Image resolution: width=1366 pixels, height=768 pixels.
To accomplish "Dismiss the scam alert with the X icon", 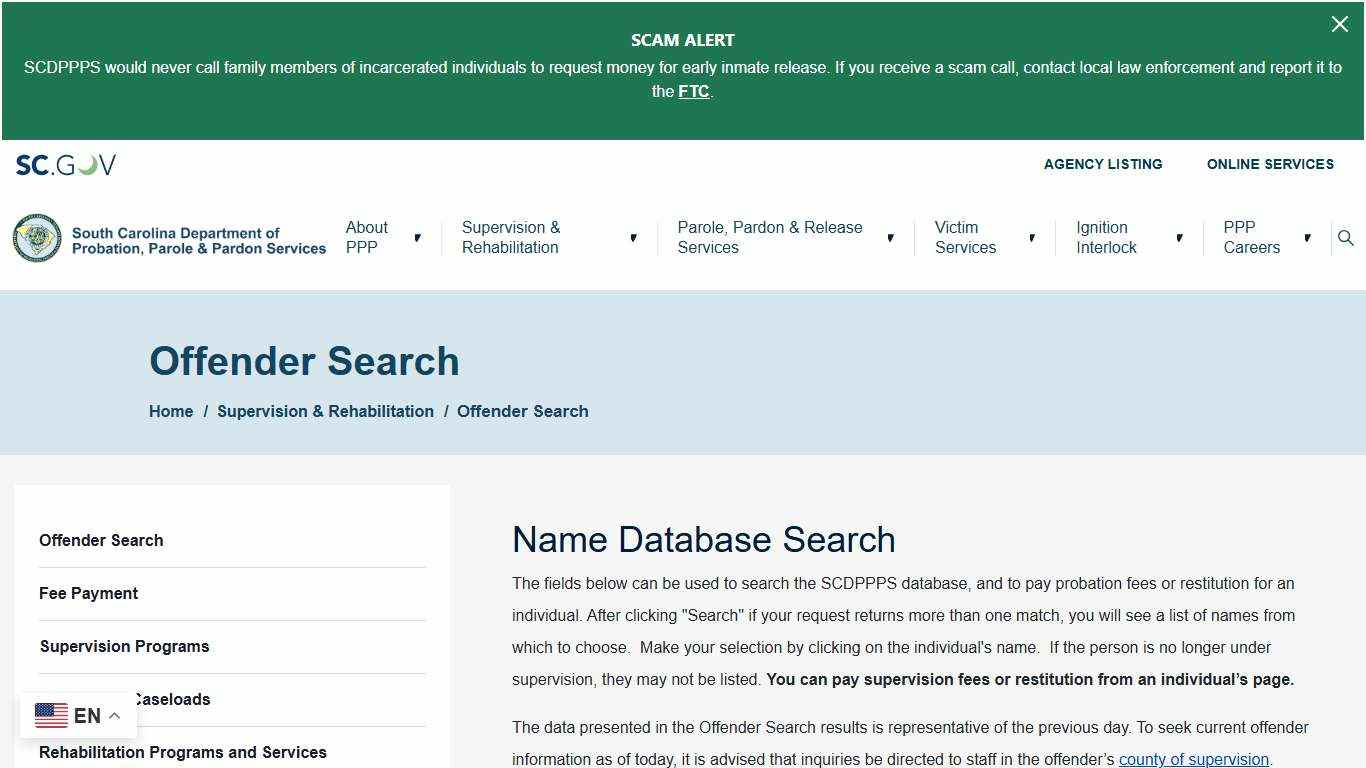I will (x=1340, y=24).
